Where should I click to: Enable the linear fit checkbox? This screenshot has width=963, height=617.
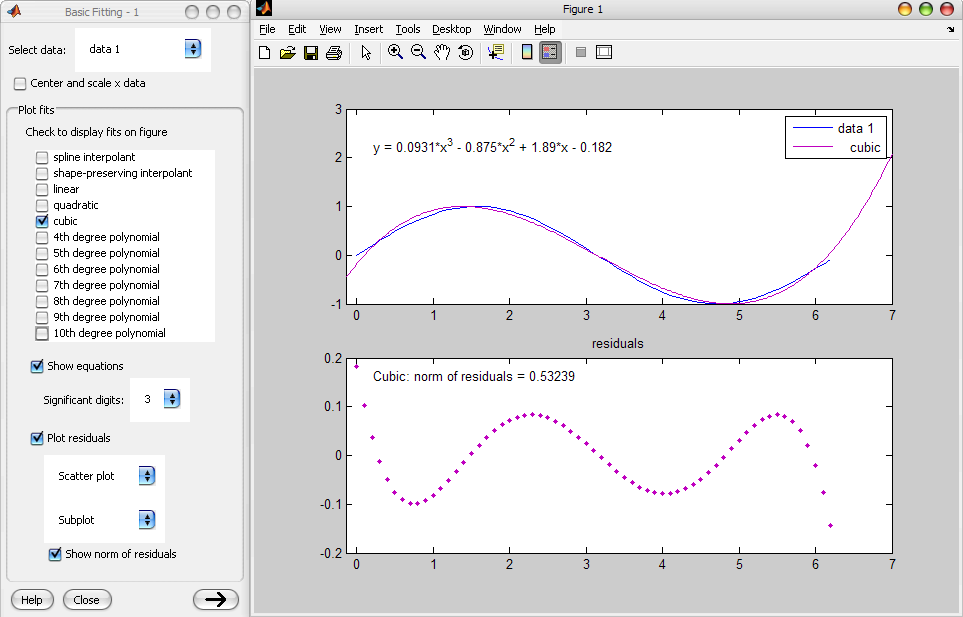point(42,190)
